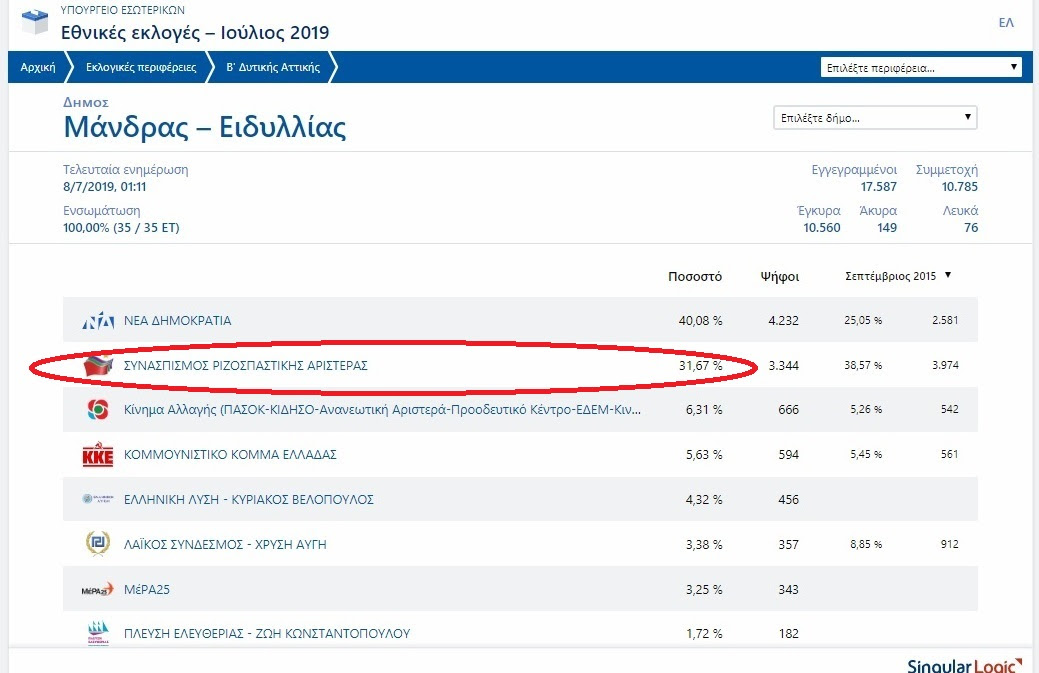Image resolution: width=1039 pixels, height=673 pixels.
Task: Open ΝΕΑ ΔΗΜΟΚΡΑΤΙΑ party results
Action: (x=178, y=321)
